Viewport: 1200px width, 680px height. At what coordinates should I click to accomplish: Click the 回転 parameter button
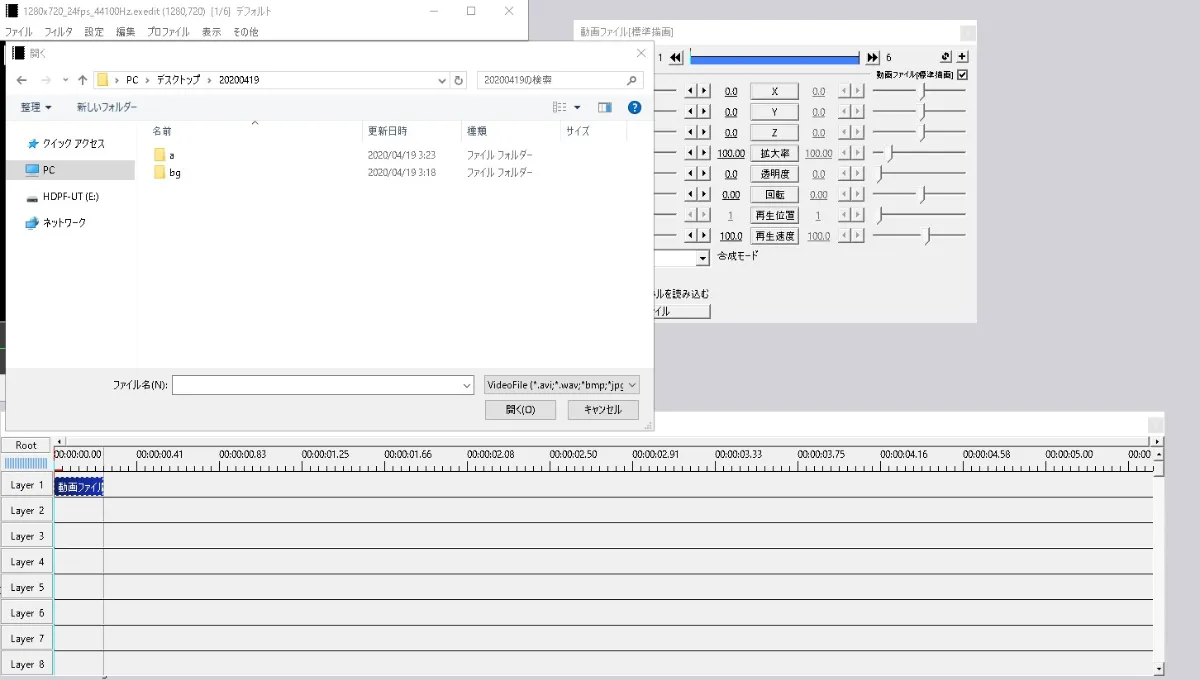pos(774,194)
